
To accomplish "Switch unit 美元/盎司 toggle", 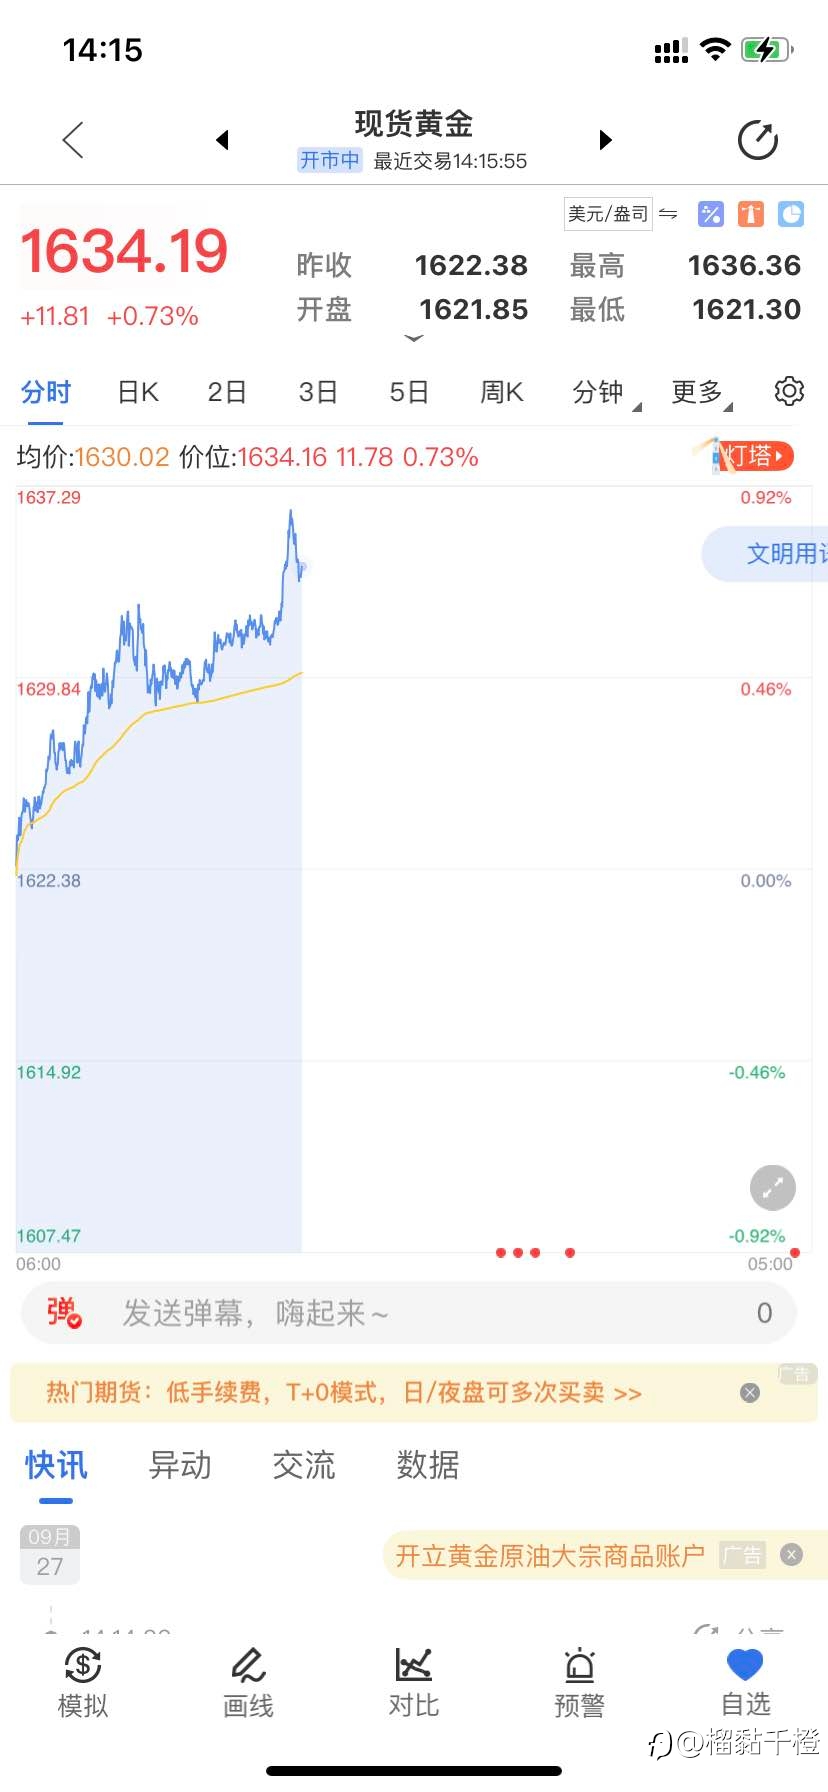I will (622, 214).
